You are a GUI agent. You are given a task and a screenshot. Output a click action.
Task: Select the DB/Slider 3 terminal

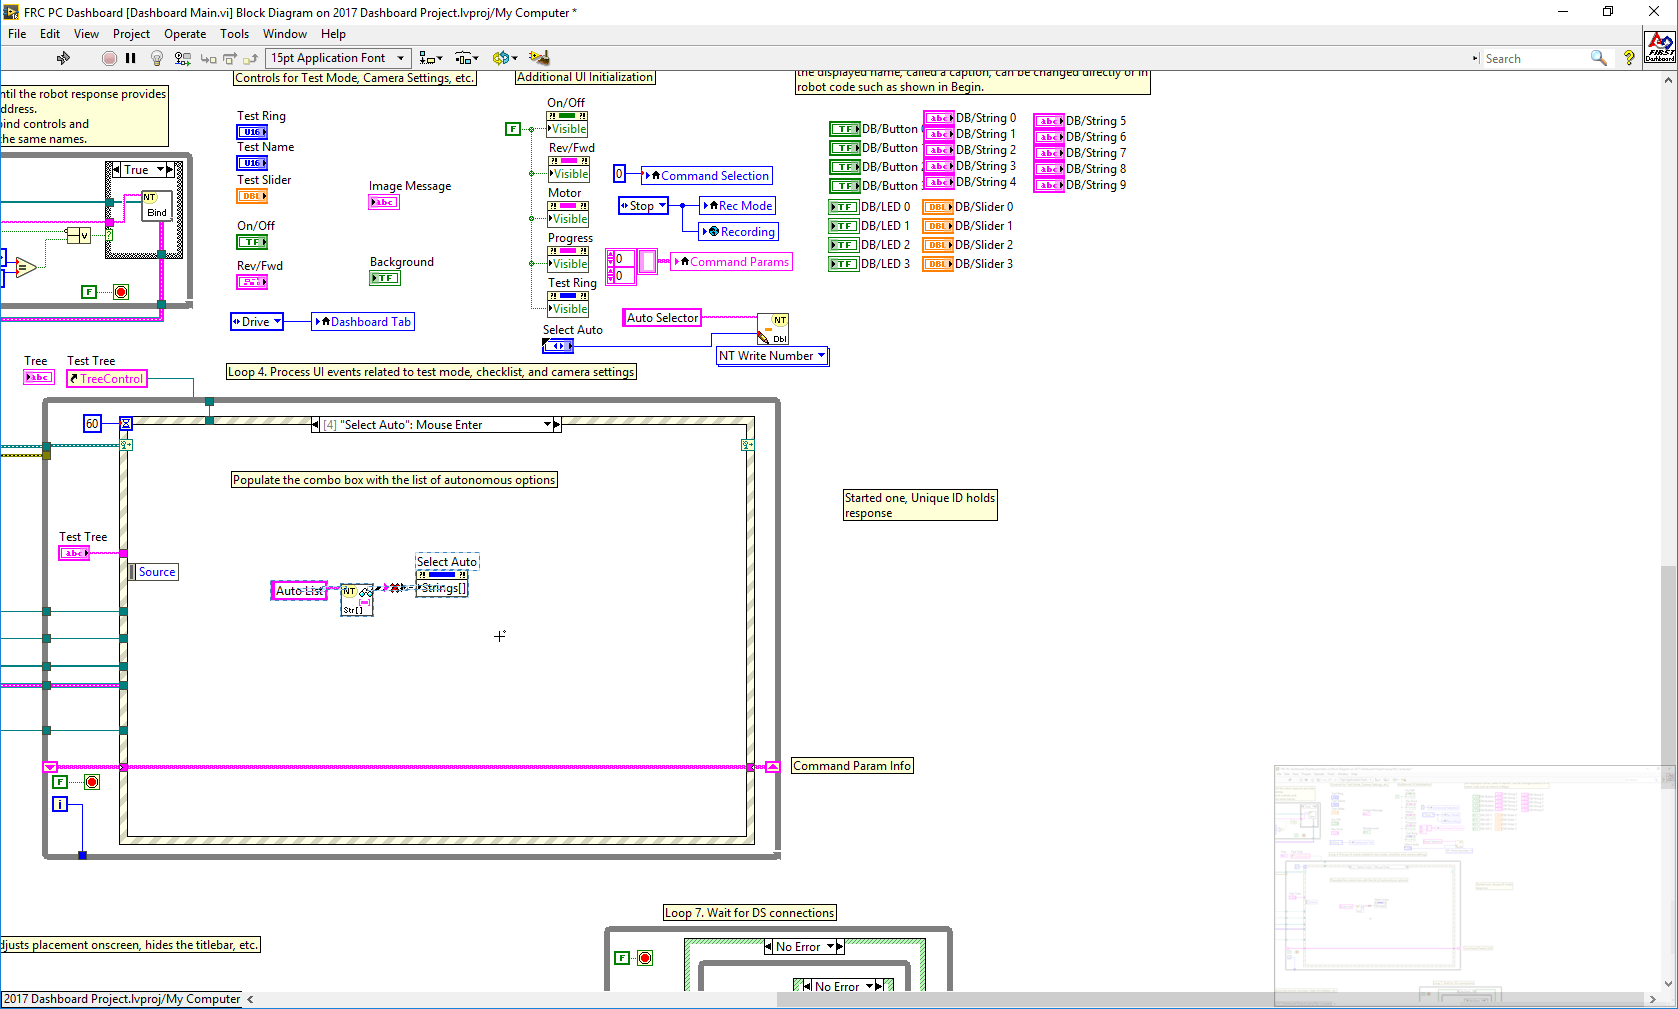[938, 264]
